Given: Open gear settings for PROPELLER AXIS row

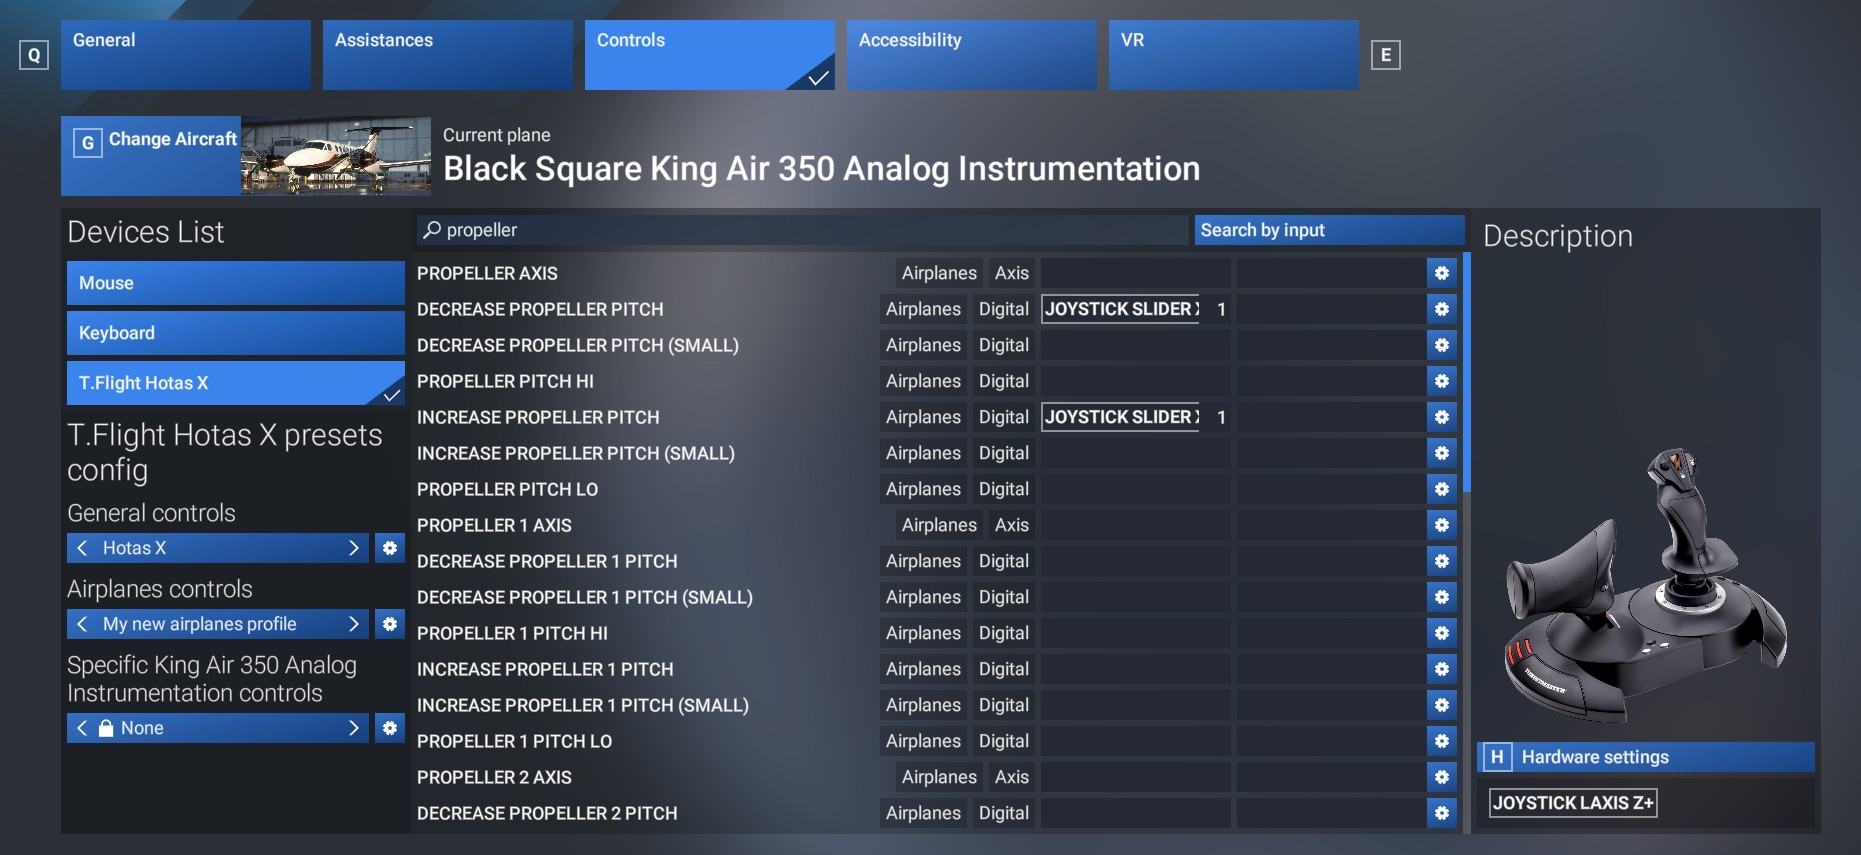Looking at the screenshot, I should [1441, 273].
